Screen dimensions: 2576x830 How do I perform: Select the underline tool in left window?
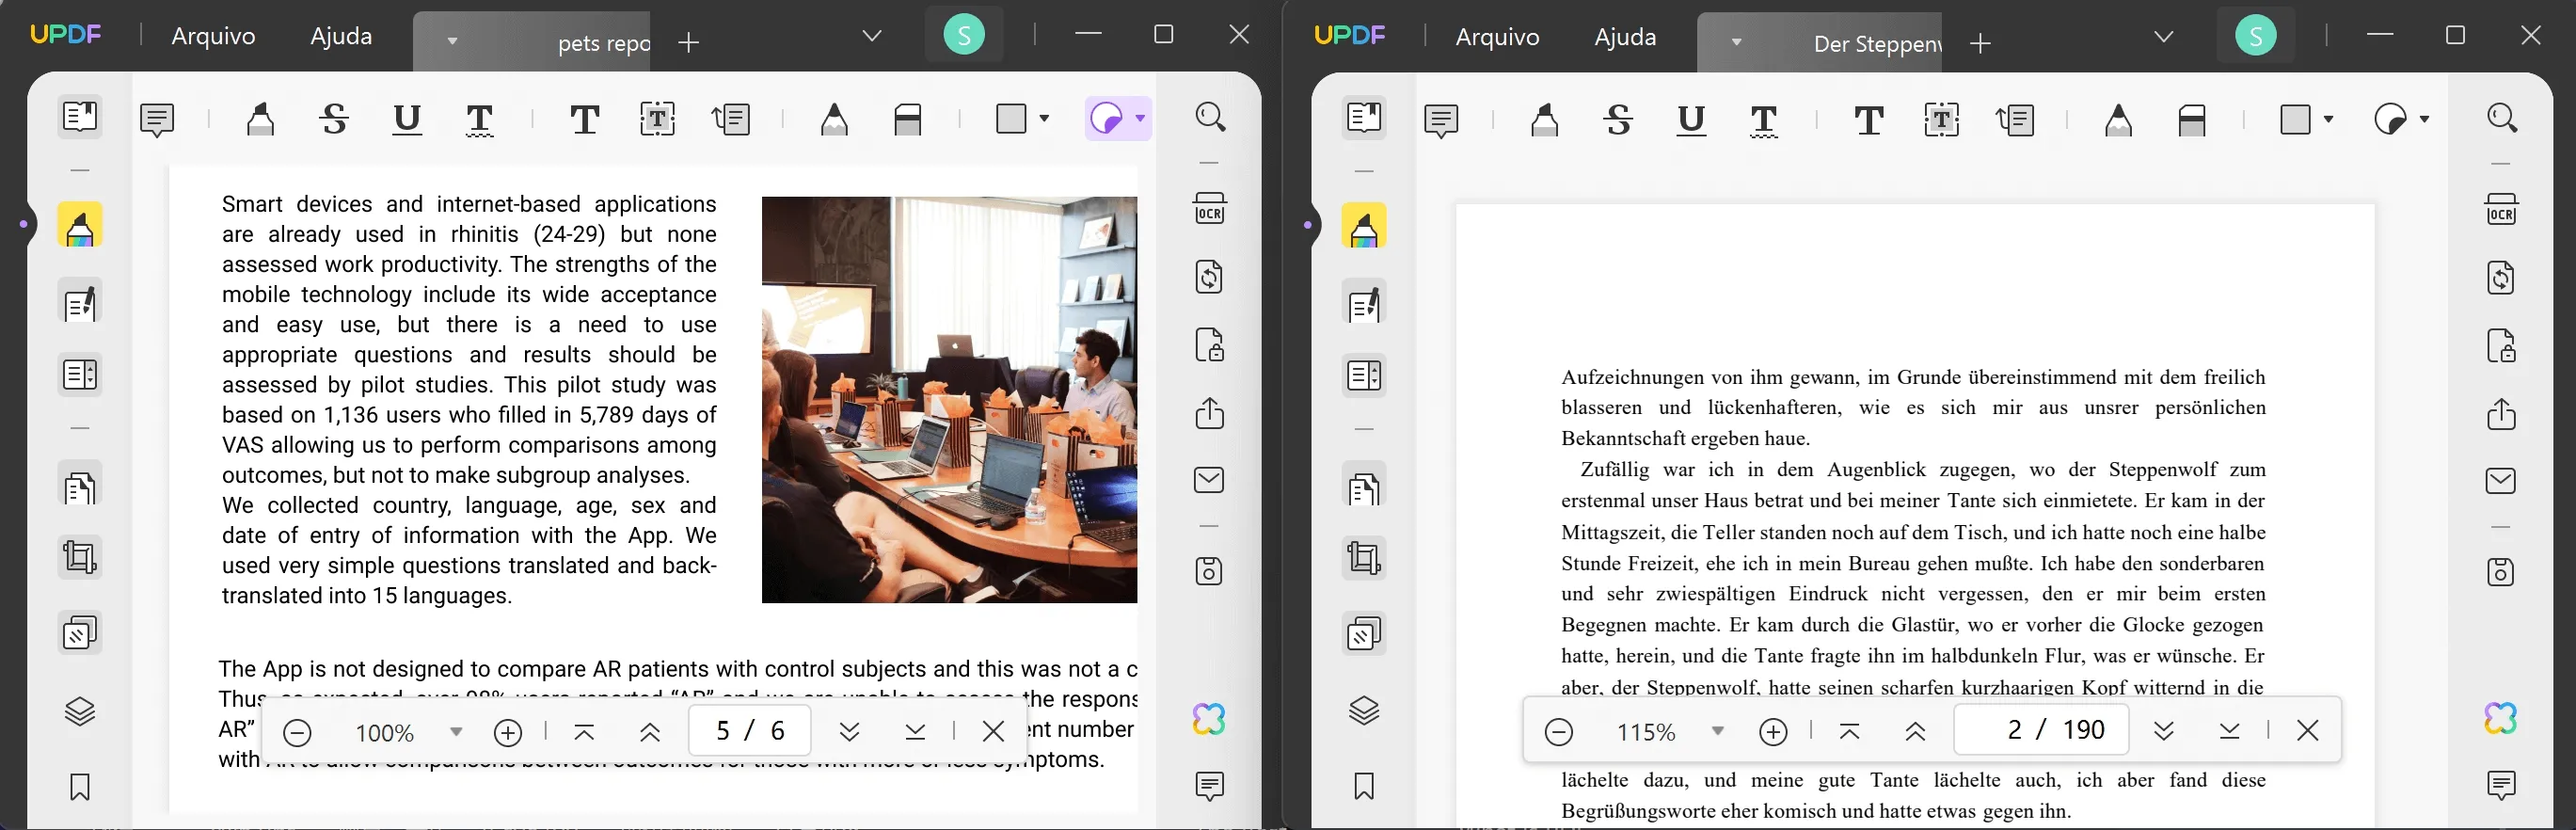click(x=407, y=120)
